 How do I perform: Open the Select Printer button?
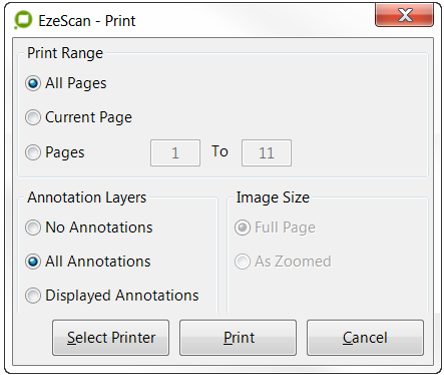coord(111,338)
